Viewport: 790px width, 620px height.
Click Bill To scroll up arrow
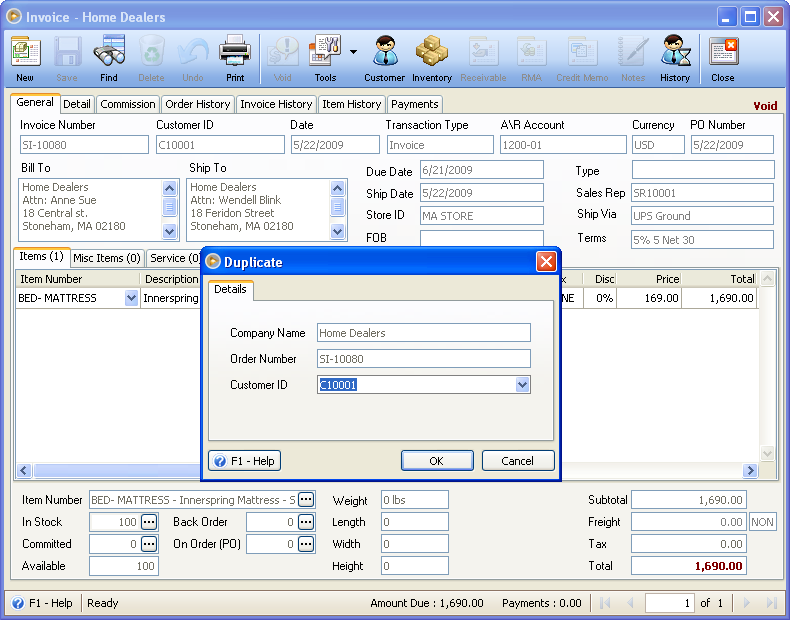click(170, 189)
